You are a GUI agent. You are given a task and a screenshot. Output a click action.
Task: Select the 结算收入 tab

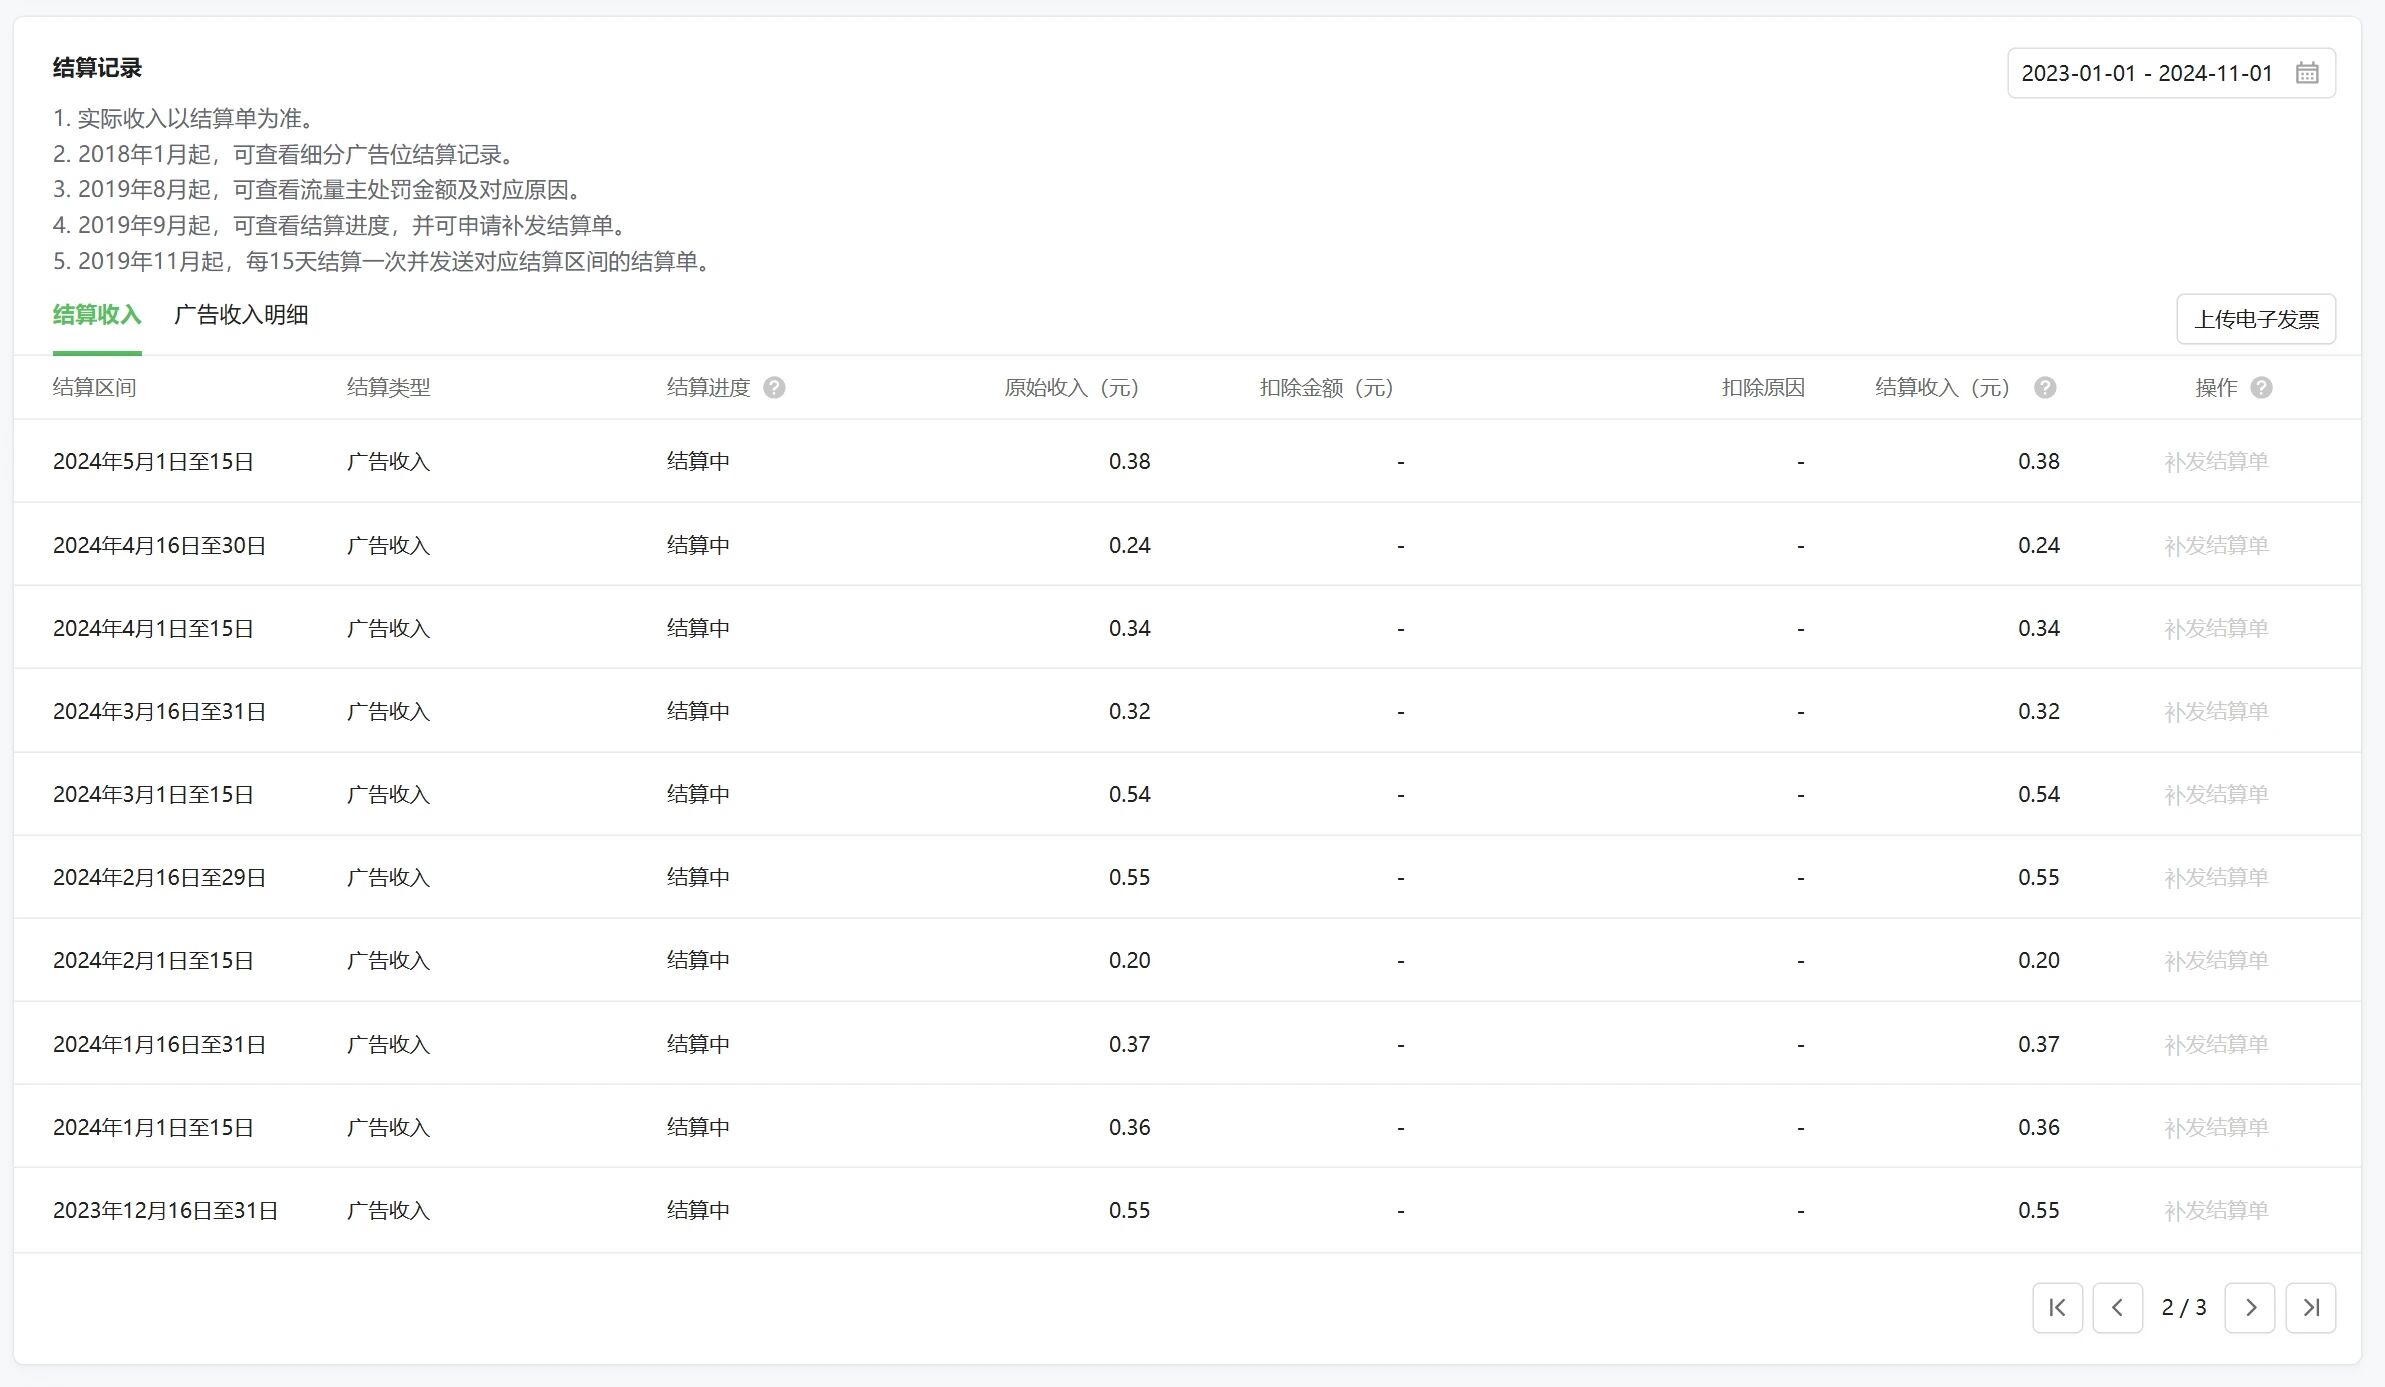point(97,315)
